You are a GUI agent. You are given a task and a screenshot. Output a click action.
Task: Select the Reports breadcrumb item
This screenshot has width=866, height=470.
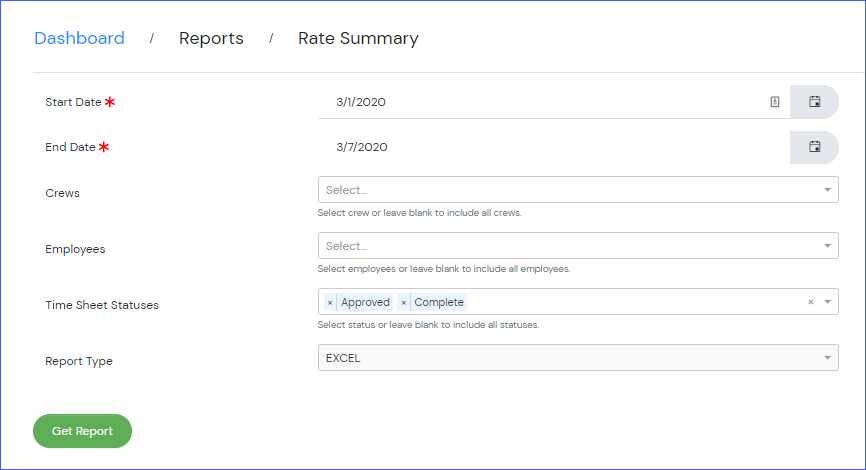211,38
